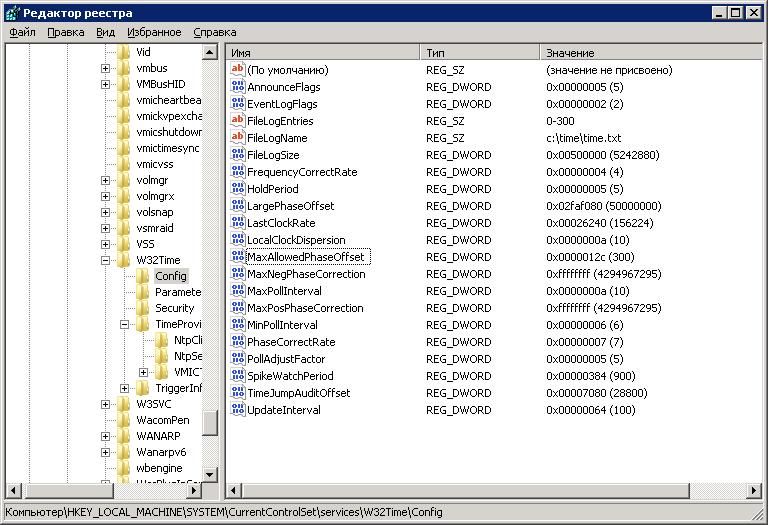Viewport: 768px width, 525px height.
Task: Click the FileLogEntries string value icon
Action: pyautogui.click(x=238, y=120)
